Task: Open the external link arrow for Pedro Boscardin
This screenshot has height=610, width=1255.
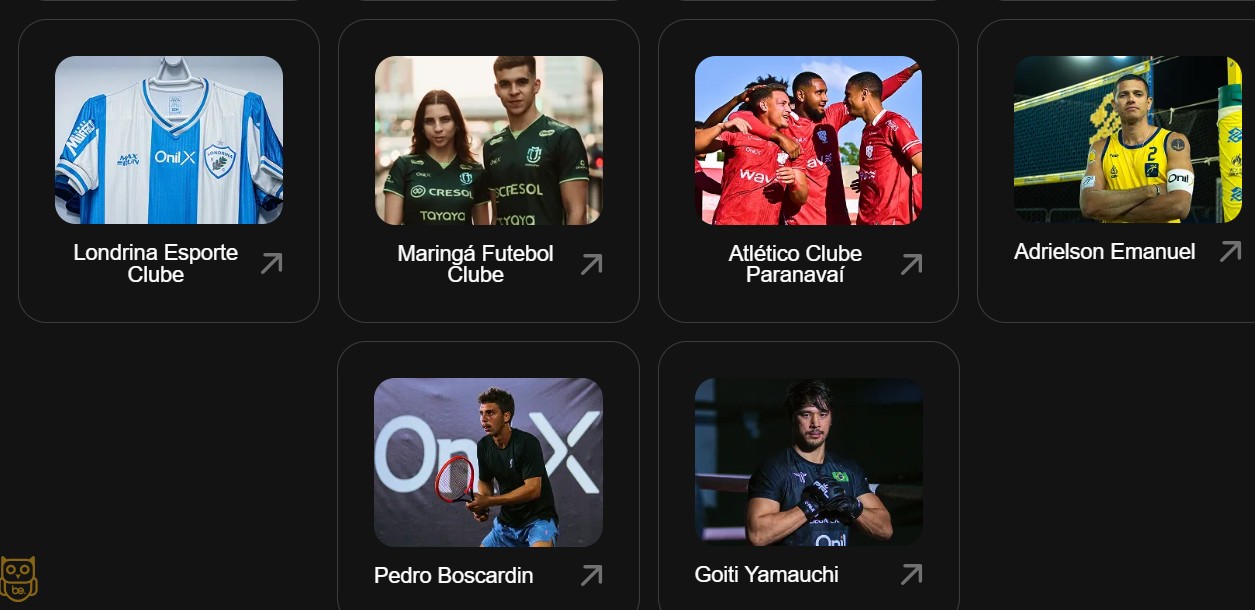Action: click(591, 575)
